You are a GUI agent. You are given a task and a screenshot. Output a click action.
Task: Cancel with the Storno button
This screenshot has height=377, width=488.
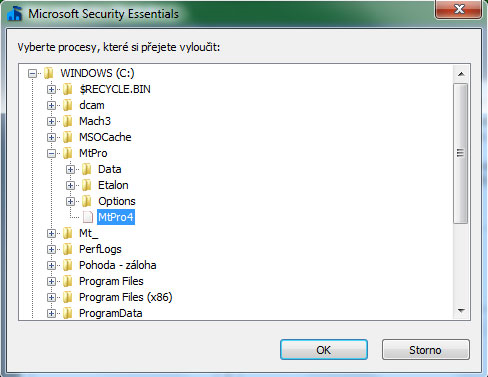click(x=425, y=350)
